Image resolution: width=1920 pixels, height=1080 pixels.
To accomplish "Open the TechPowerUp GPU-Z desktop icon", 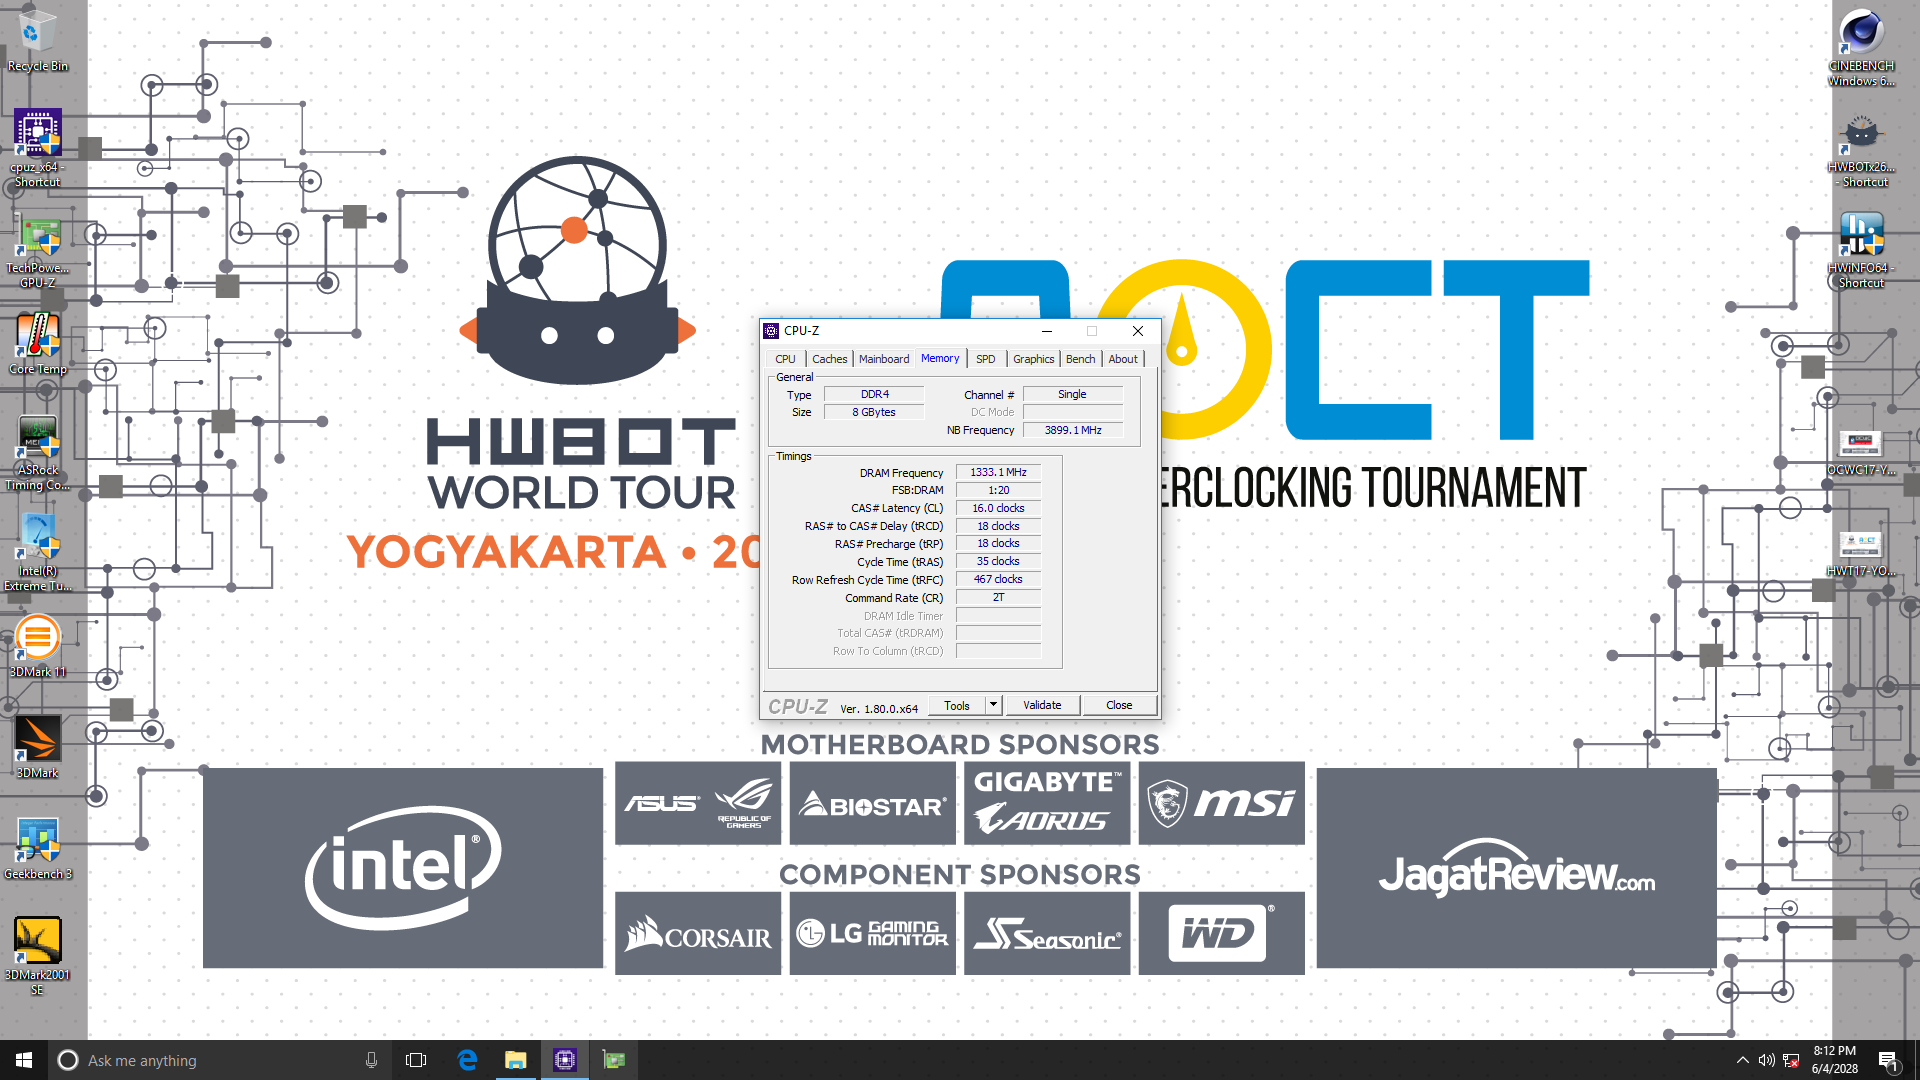I will 37,250.
